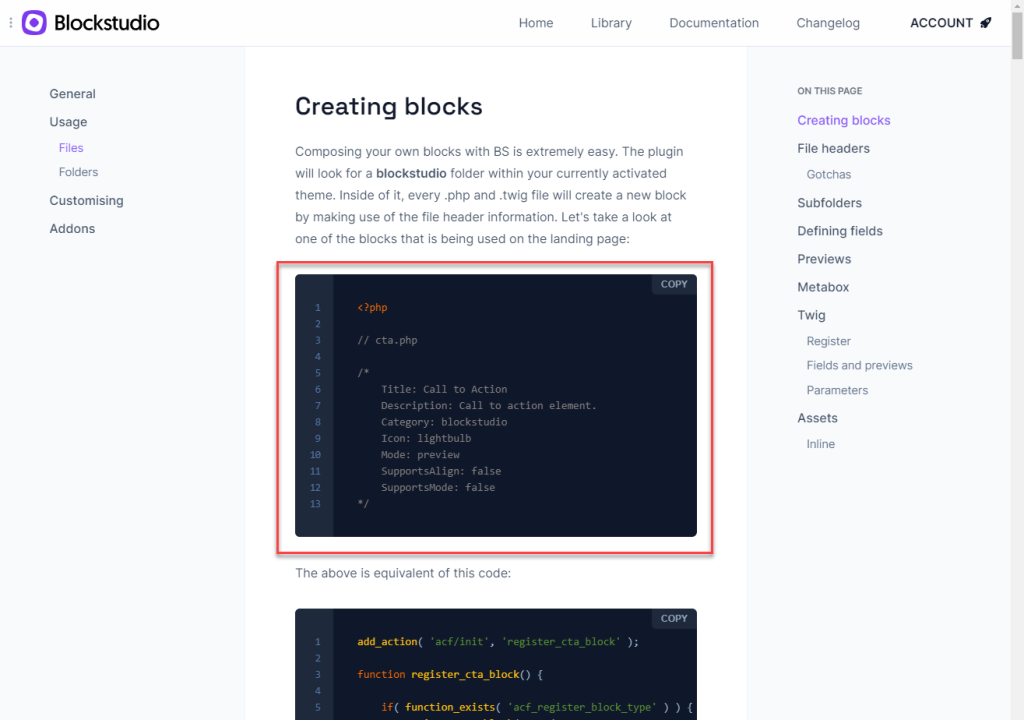Open Folders under Usage

(x=78, y=172)
